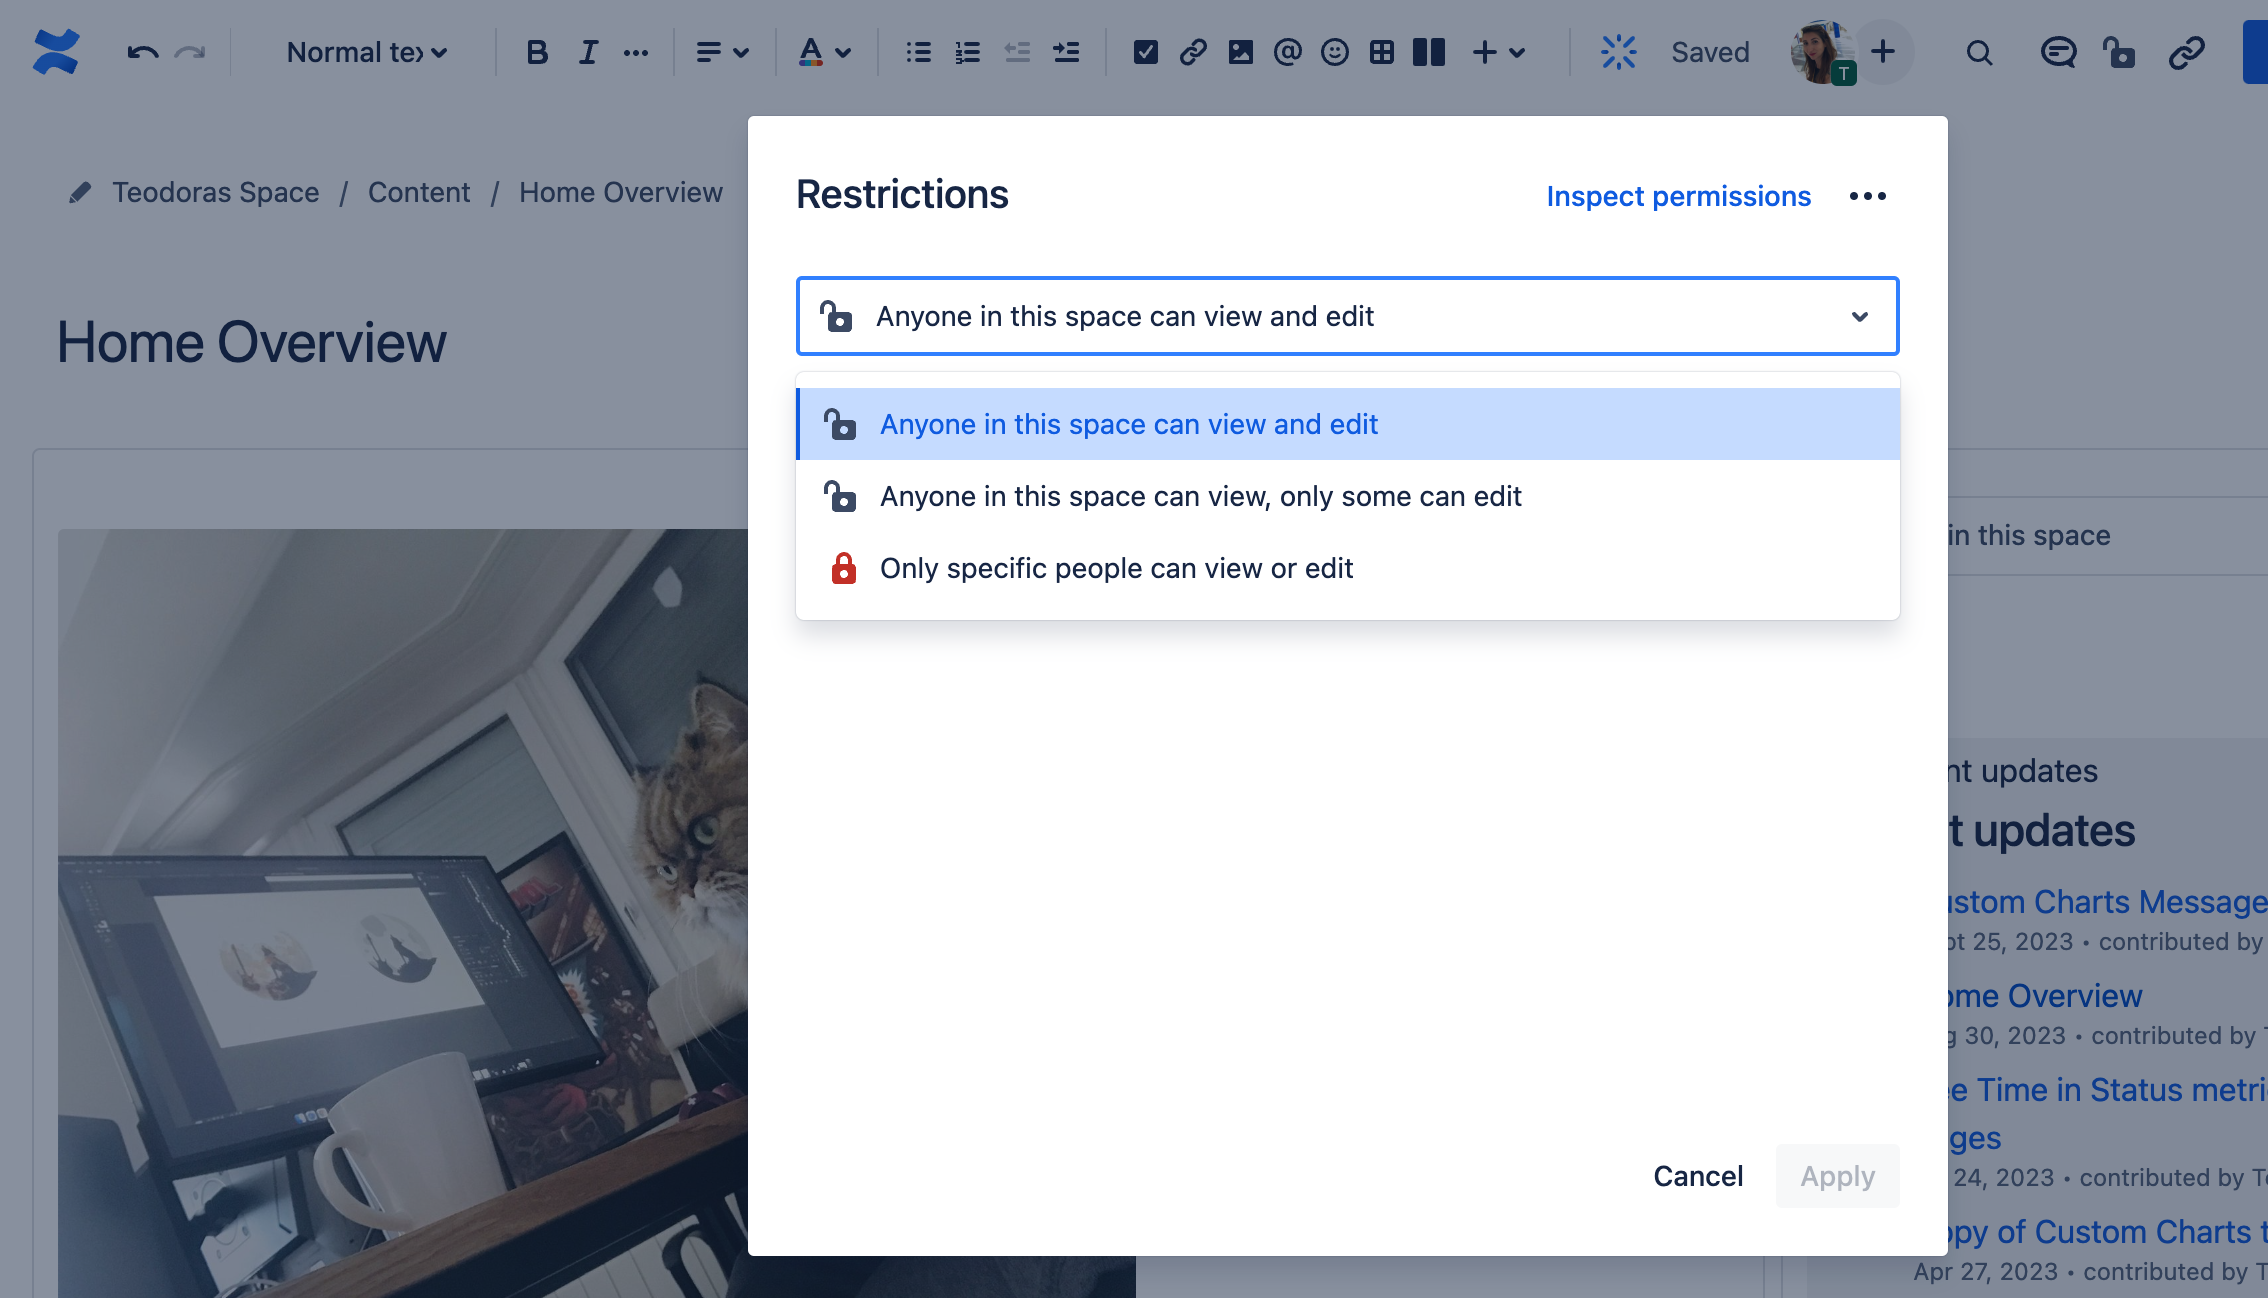Open the Atlassian Intelligence sparkle icon
The width and height of the screenshot is (2268, 1298).
[x=1618, y=52]
